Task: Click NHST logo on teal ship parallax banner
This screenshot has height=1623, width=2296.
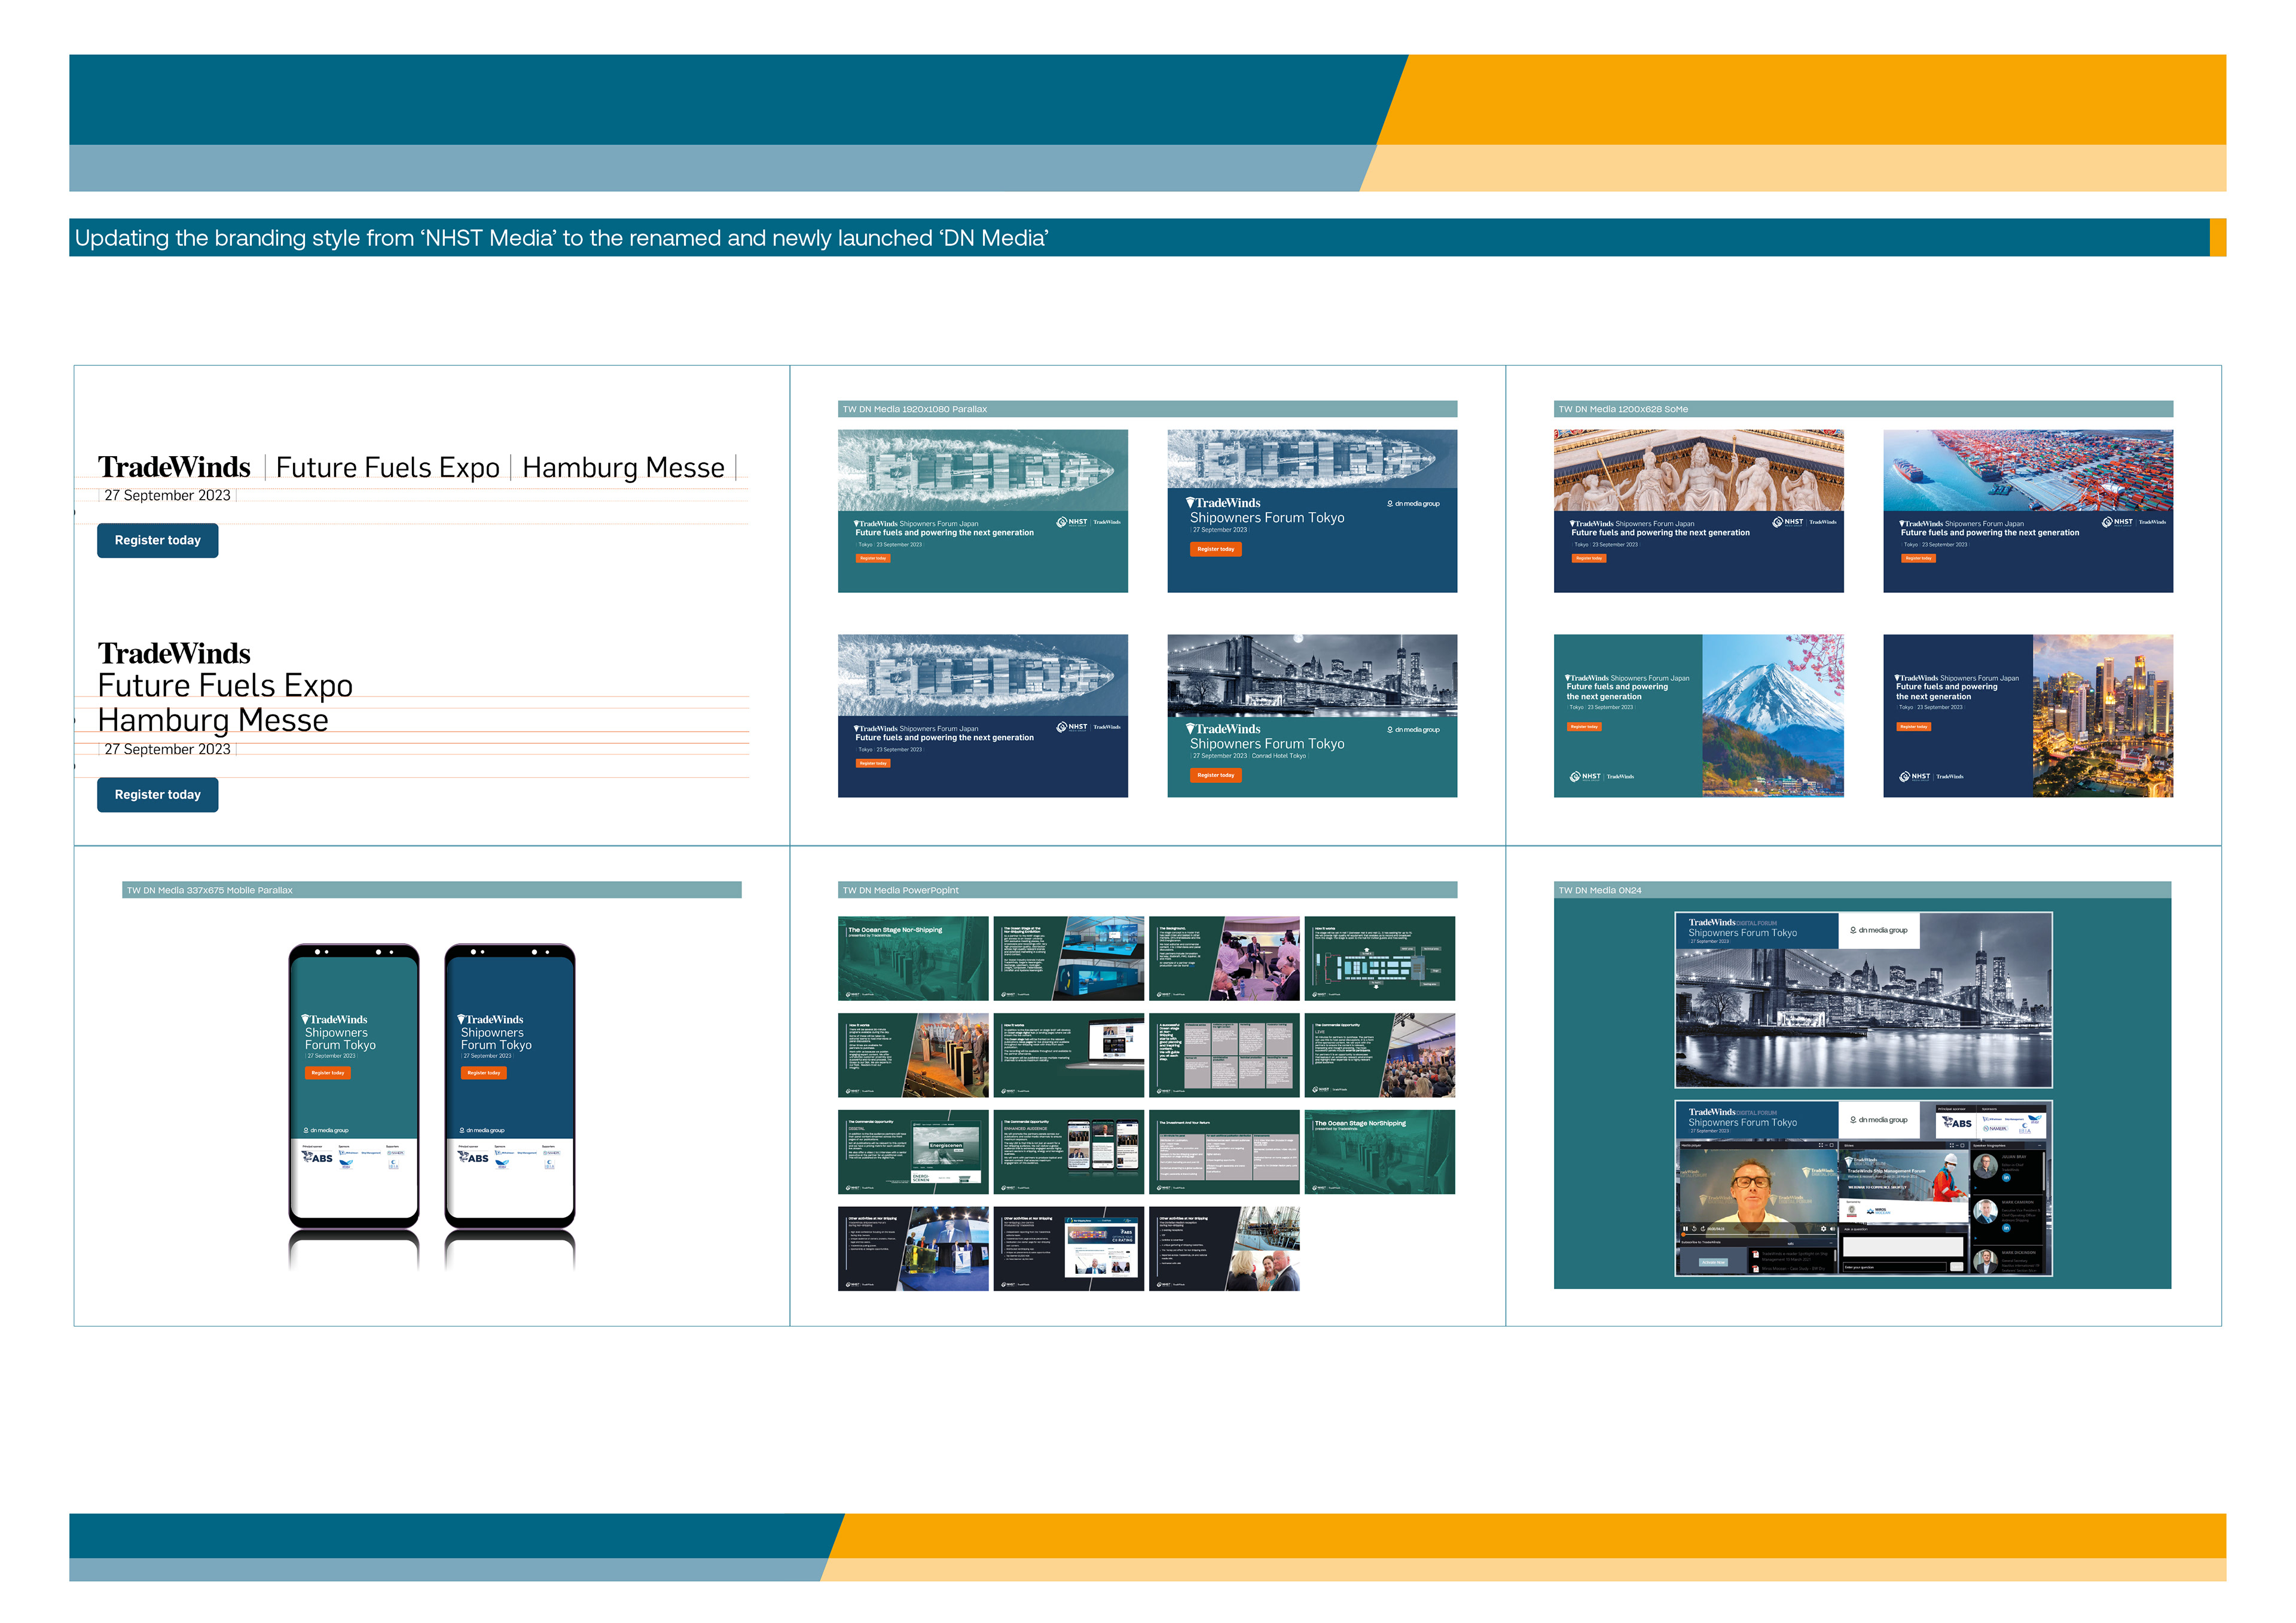Action: [x=1072, y=522]
